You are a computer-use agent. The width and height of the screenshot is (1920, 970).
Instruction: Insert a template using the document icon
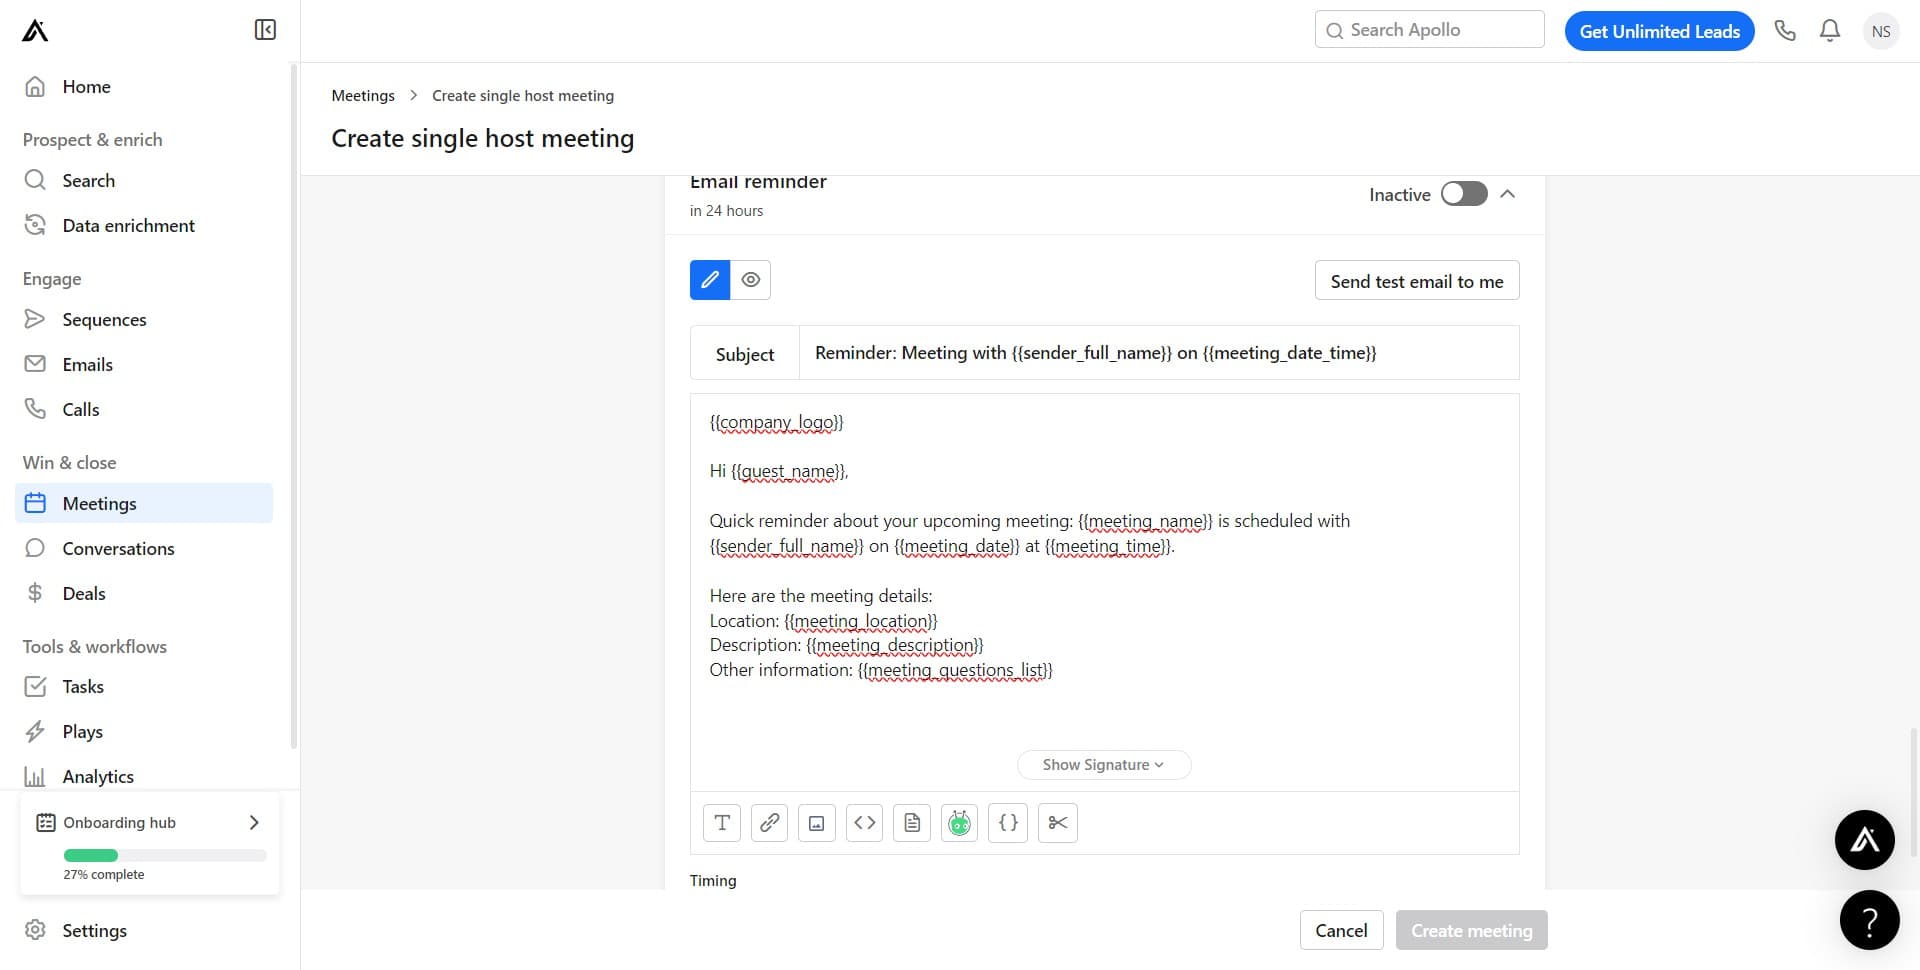[x=912, y=822]
